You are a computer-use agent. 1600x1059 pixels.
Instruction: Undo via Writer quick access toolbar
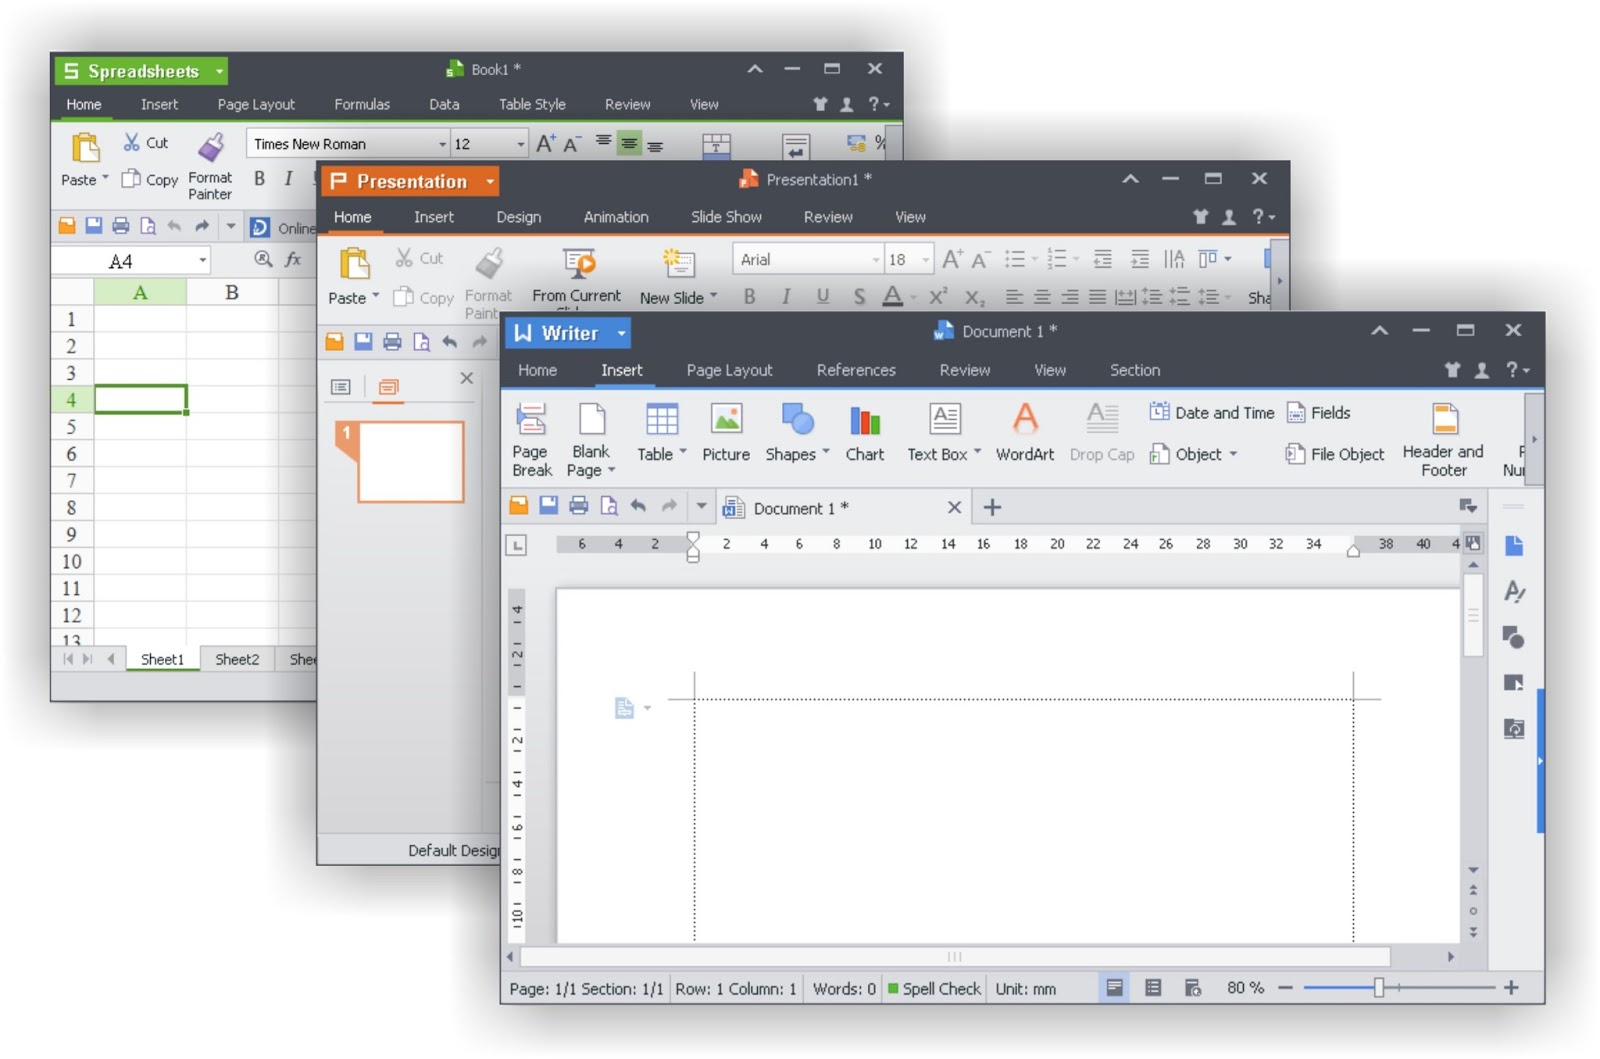pos(638,506)
